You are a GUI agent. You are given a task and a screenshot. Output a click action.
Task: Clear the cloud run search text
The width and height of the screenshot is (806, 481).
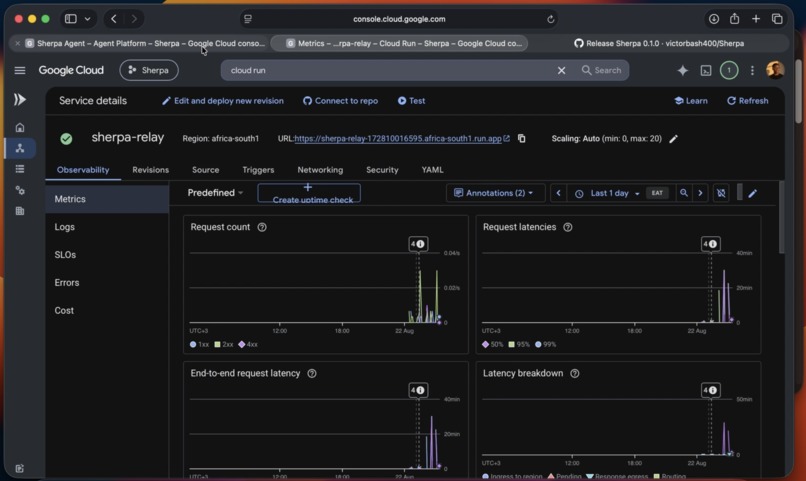(x=561, y=70)
